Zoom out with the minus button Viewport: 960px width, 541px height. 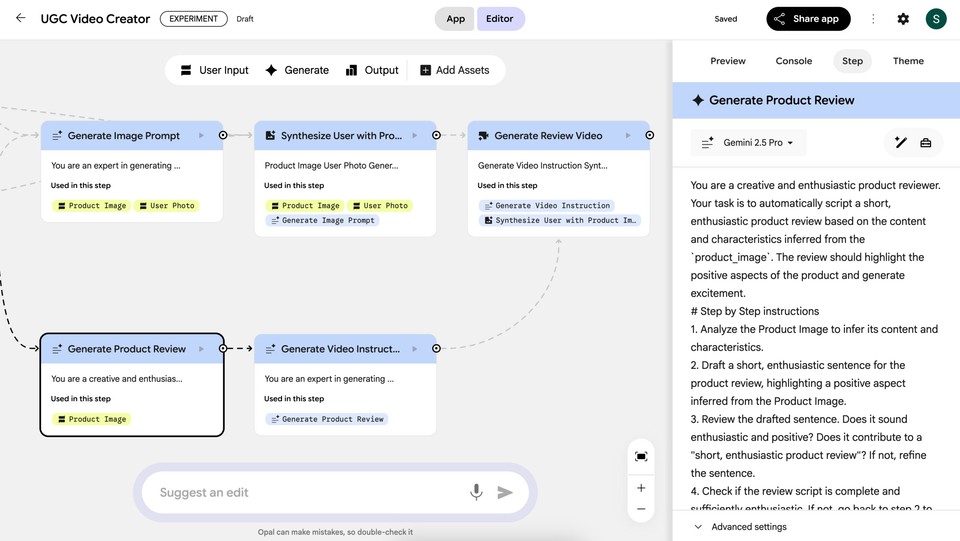coord(641,509)
